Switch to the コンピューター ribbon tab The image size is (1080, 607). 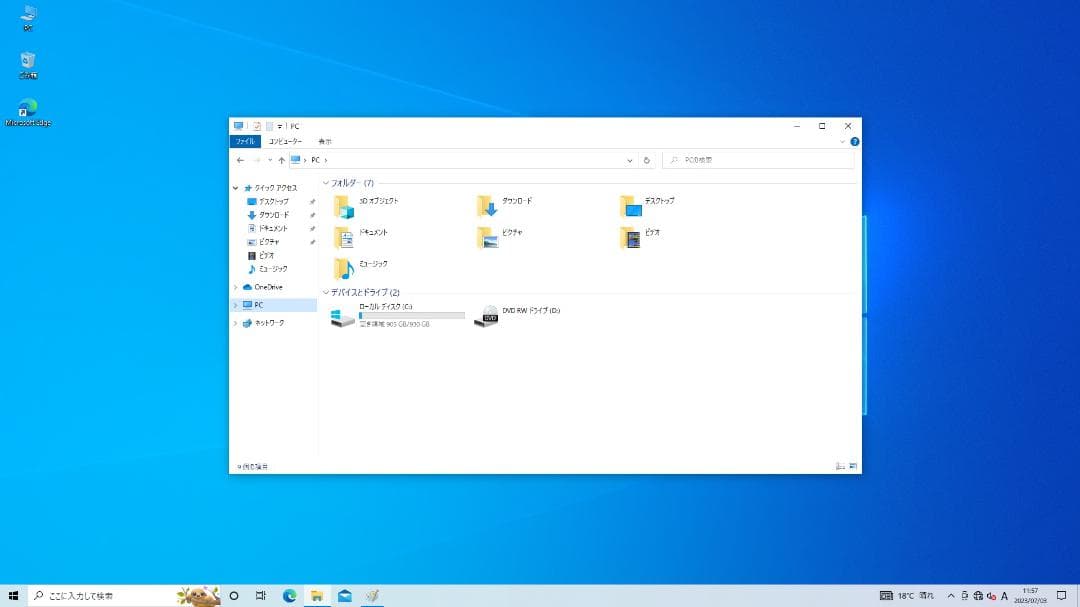click(286, 141)
